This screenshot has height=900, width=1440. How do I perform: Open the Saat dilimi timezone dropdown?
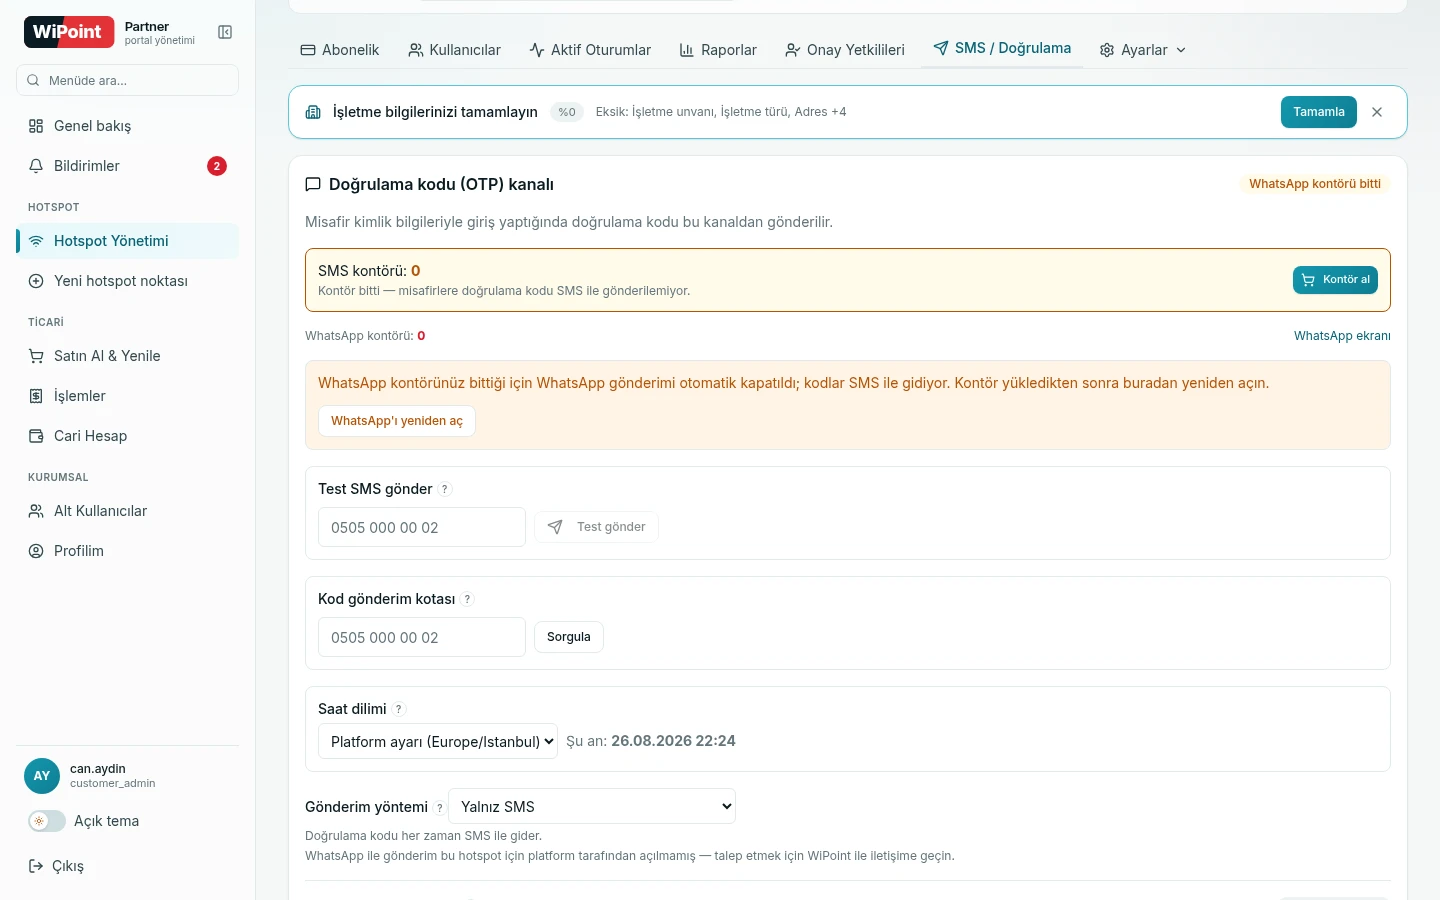(438, 741)
